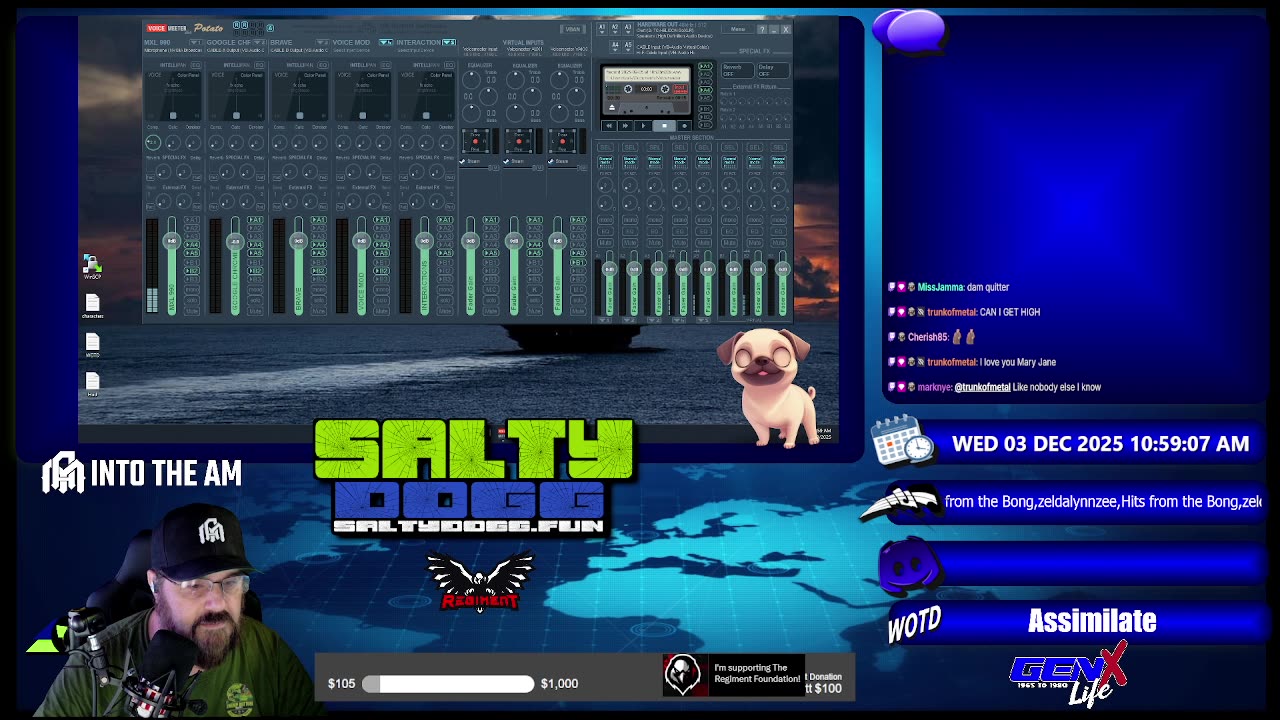Click the MXL 990 Gate knob

[x=173, y=142]
